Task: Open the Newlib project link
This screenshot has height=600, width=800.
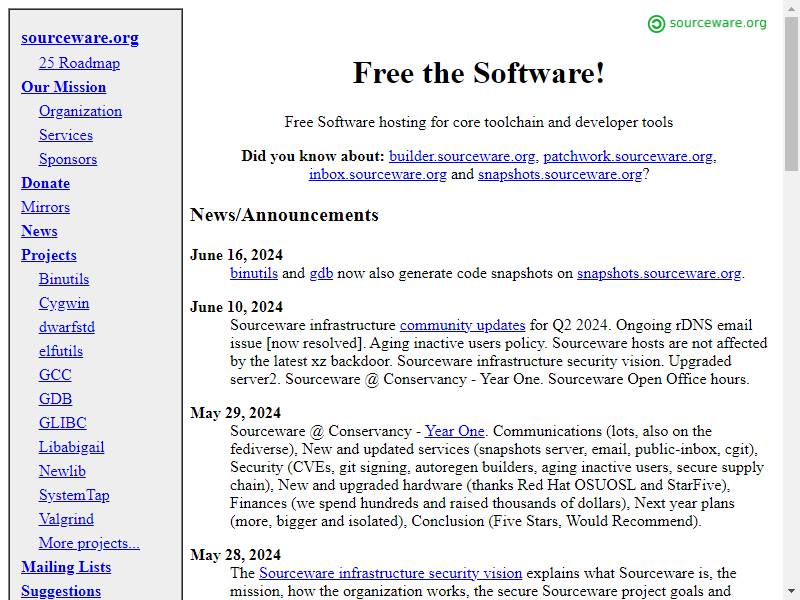Action: [62, 470]
